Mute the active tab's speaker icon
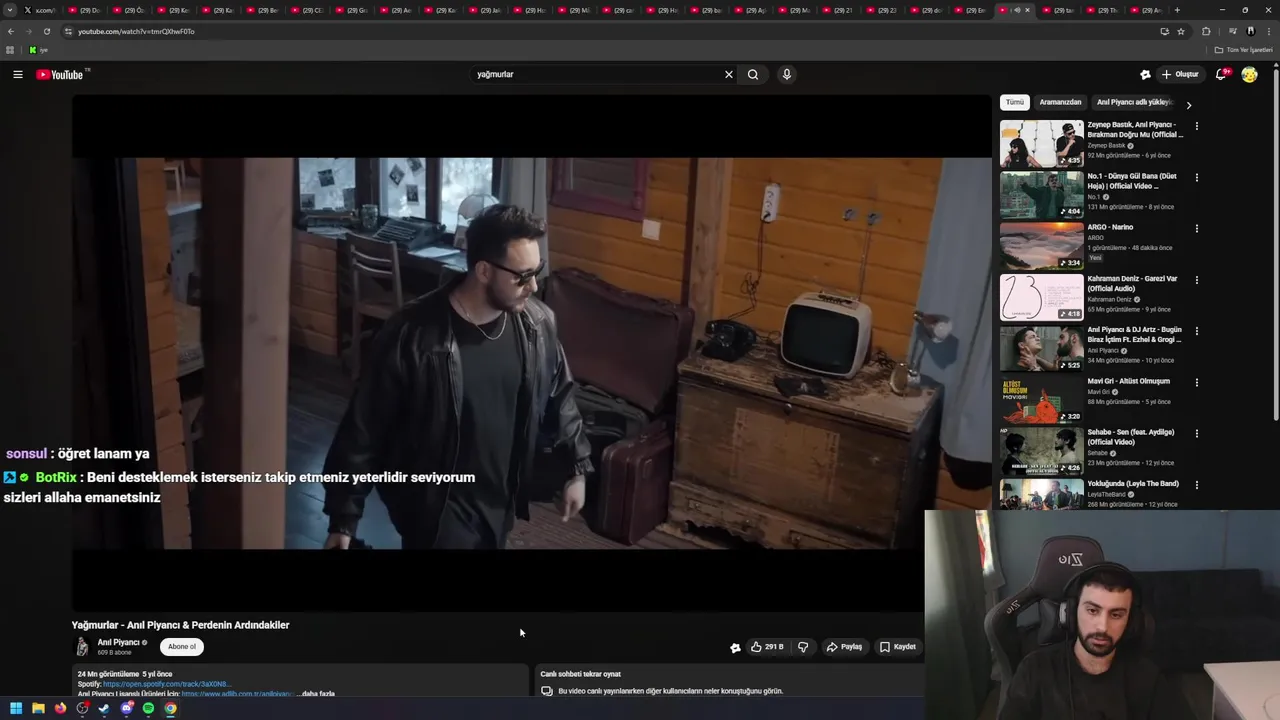The width and height of the screenshot is (1280, 720). (1017, 10)
